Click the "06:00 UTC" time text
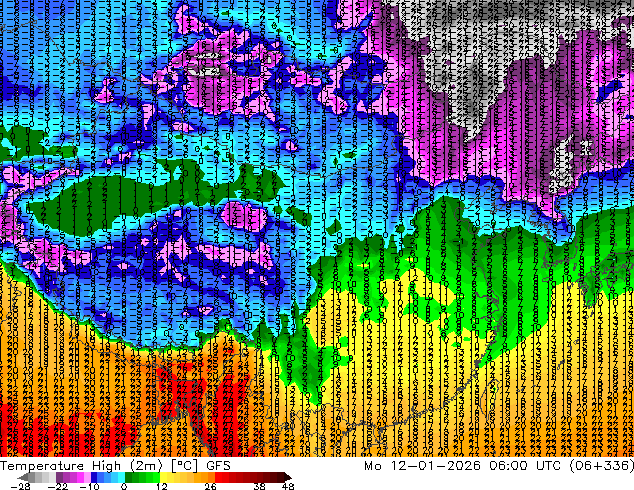The width and height of the screenshot is (634, 490). [x=525, y=466]
